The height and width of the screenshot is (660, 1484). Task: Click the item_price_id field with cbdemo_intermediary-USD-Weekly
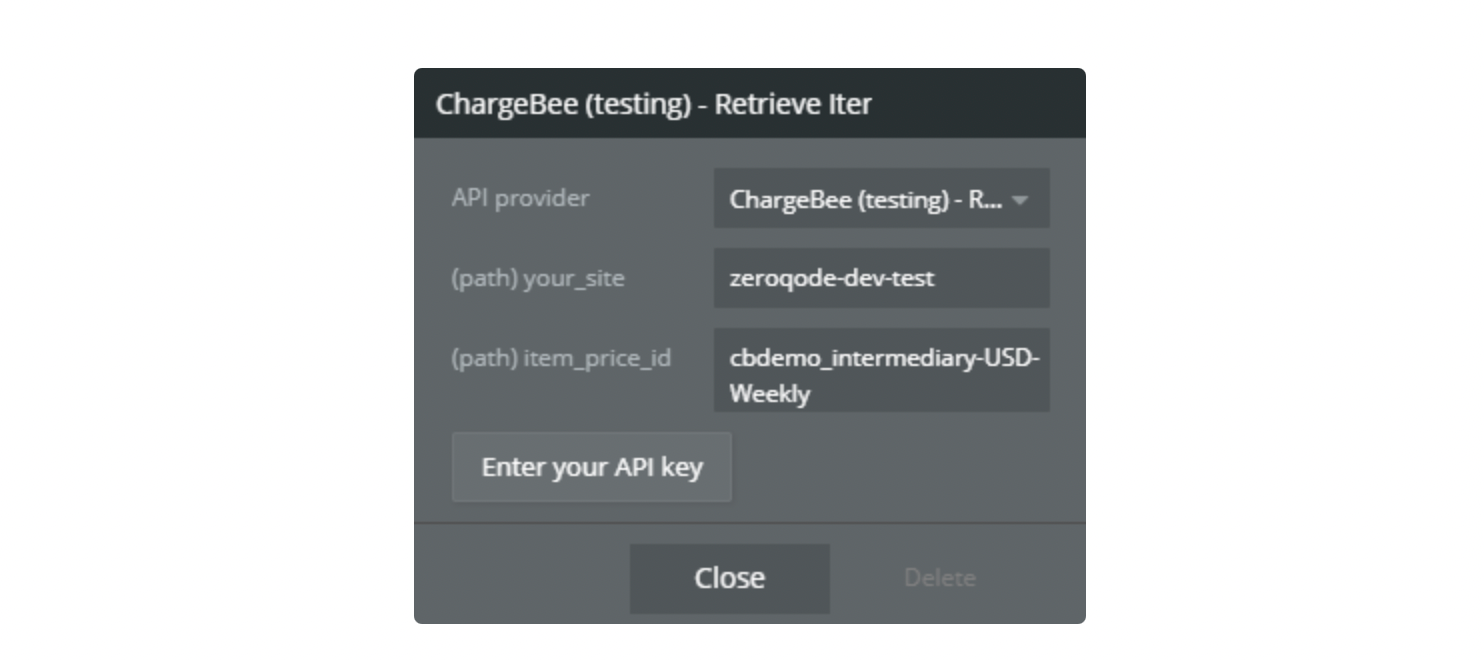881,370
